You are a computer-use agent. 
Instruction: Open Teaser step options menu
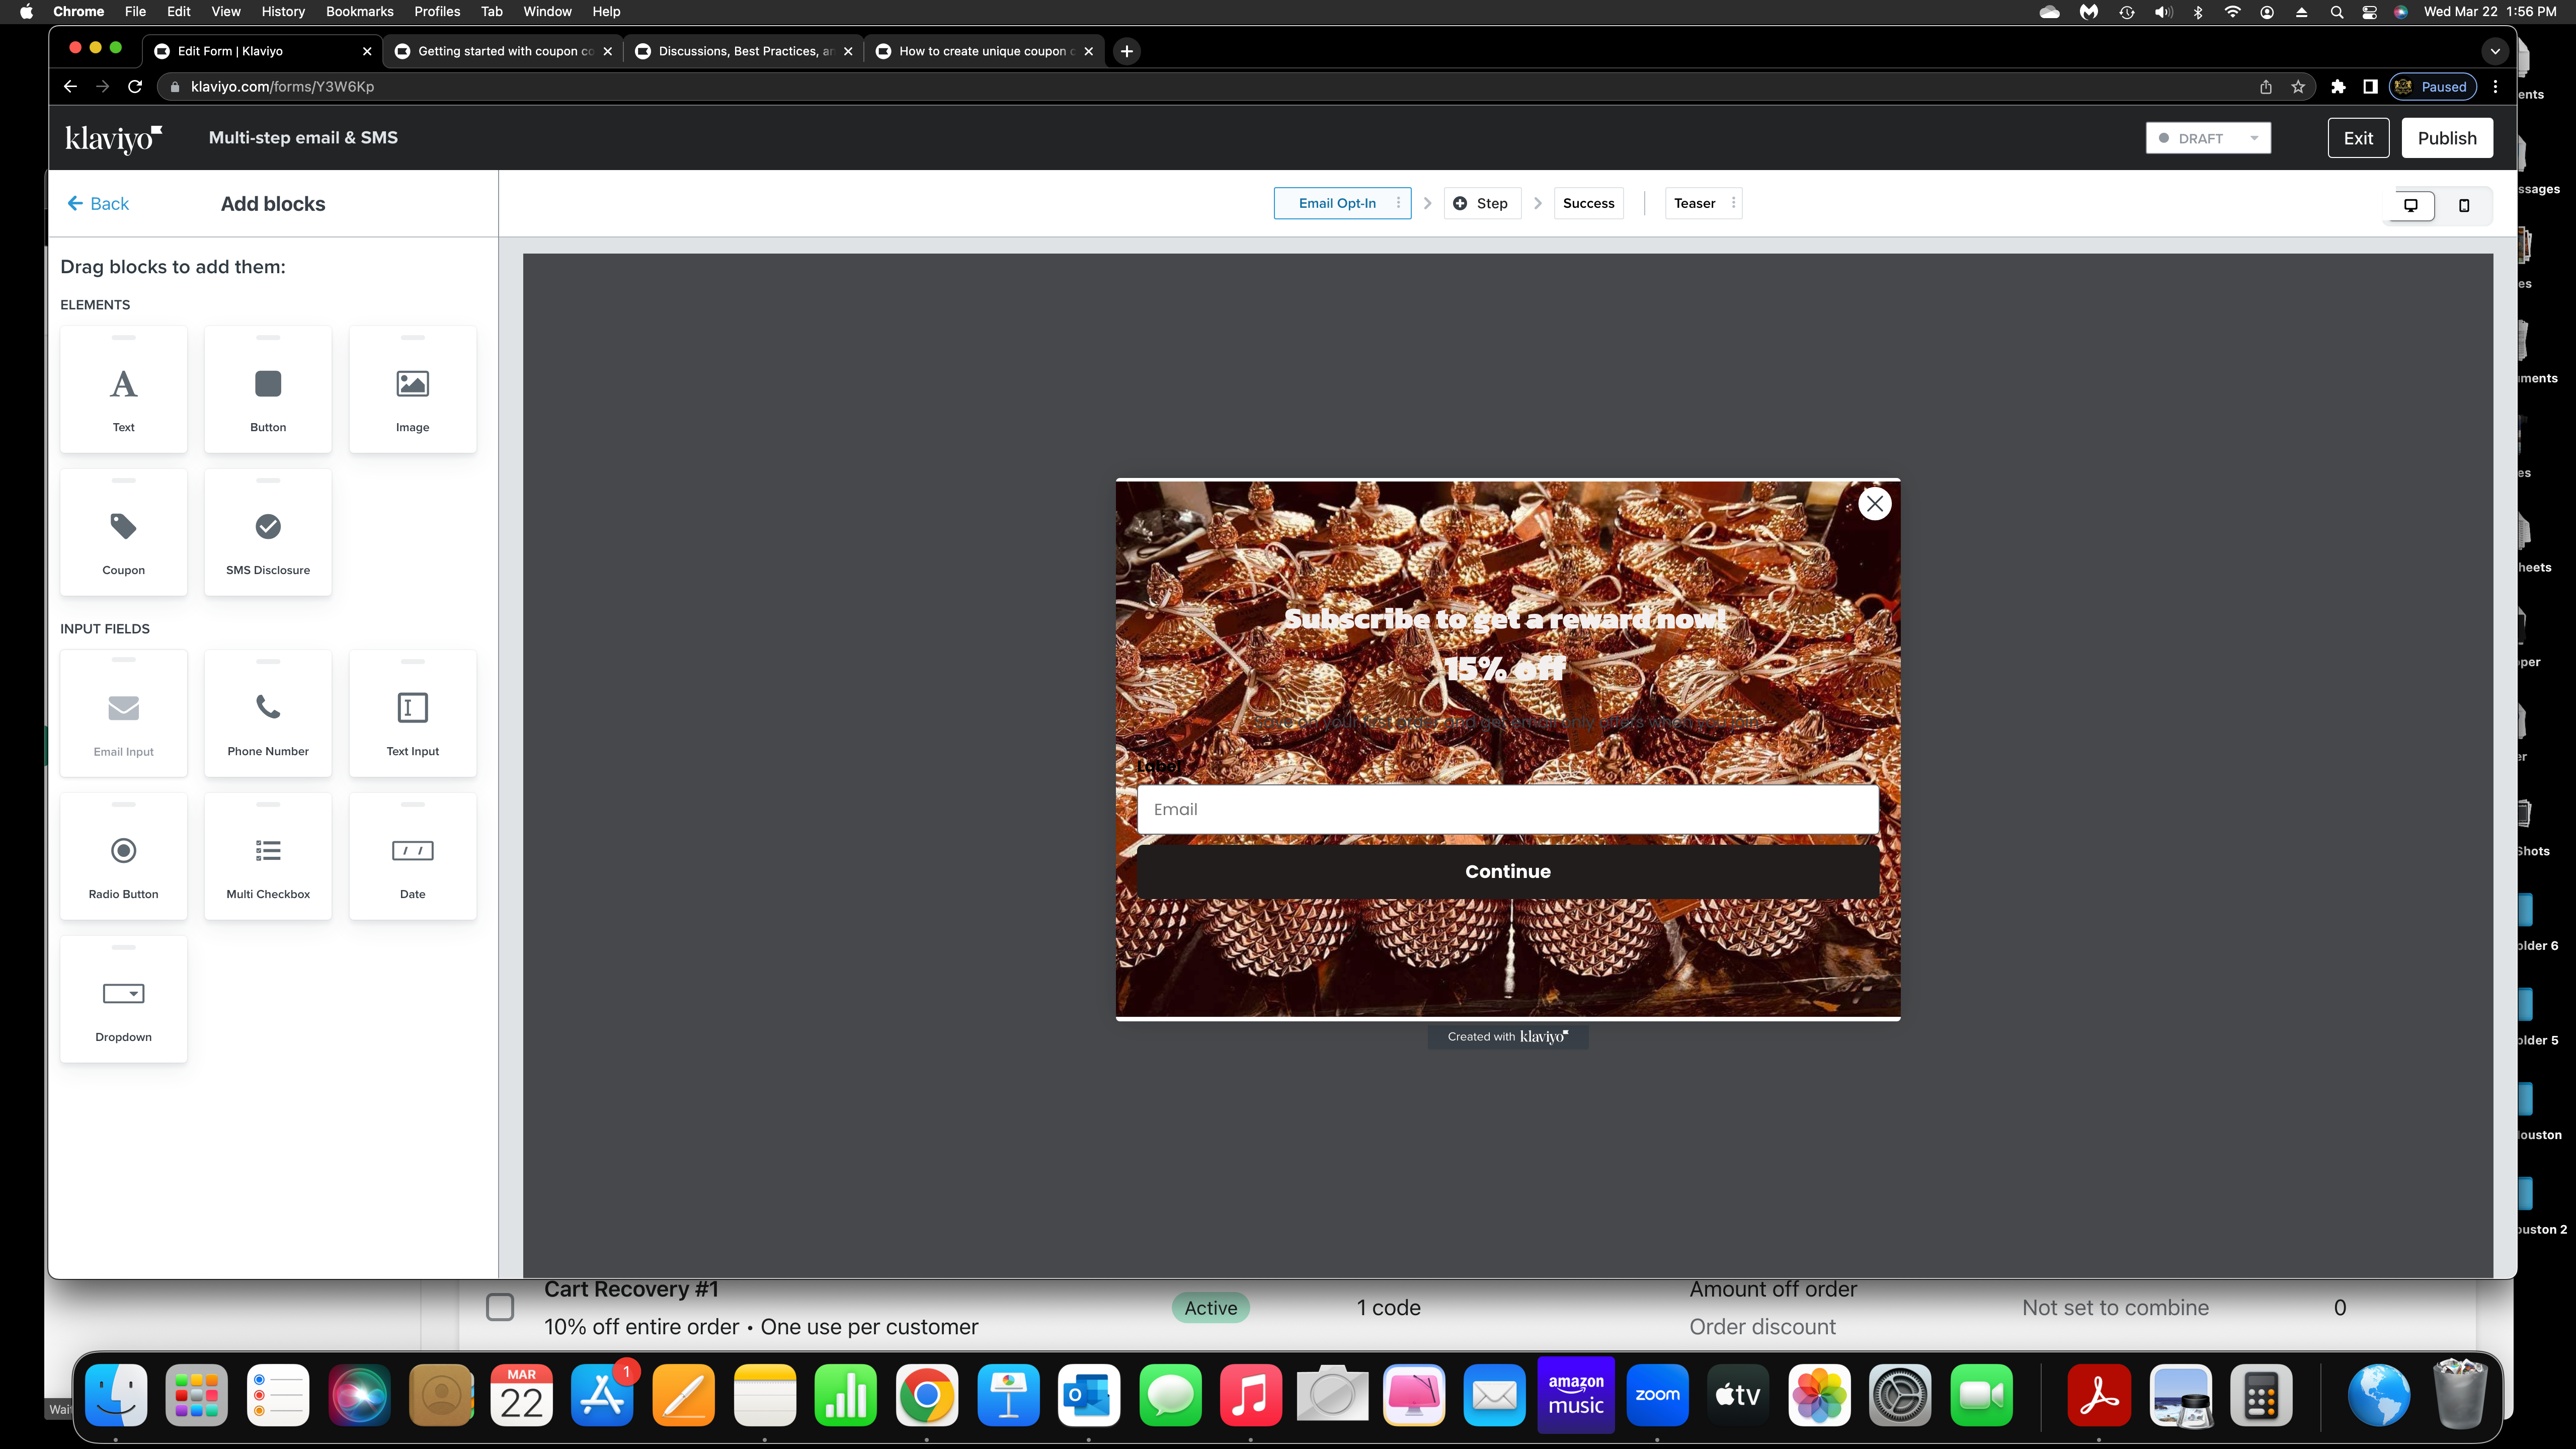point(1733,203)
